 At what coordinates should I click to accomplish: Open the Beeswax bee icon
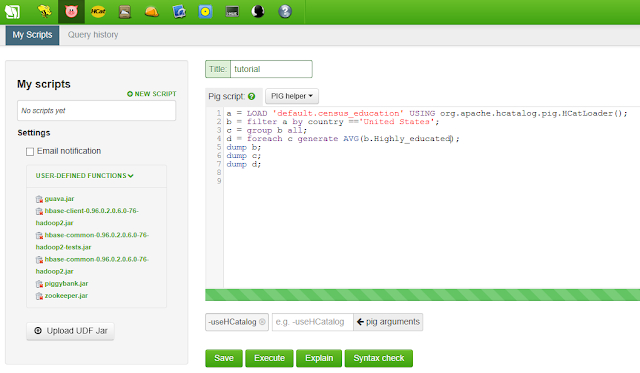pyautogui.click(x=44, y=11)
